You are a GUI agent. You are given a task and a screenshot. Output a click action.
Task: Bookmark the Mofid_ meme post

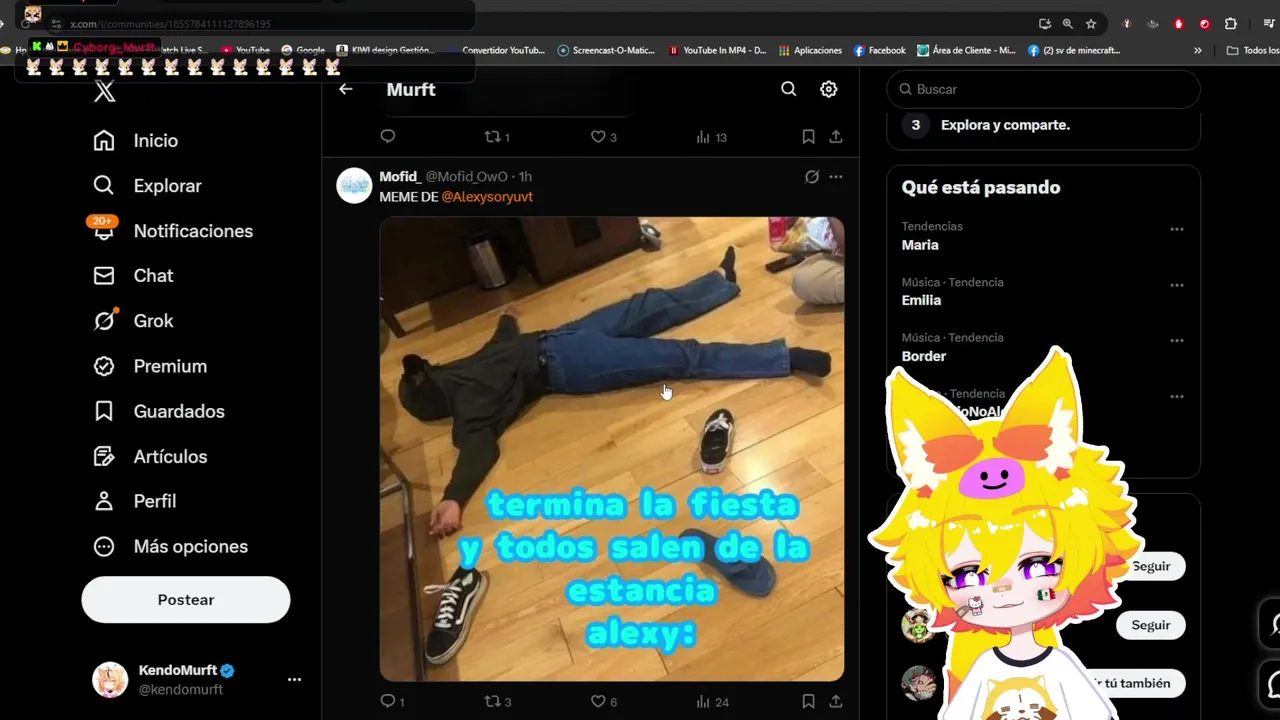pos(808,702)
